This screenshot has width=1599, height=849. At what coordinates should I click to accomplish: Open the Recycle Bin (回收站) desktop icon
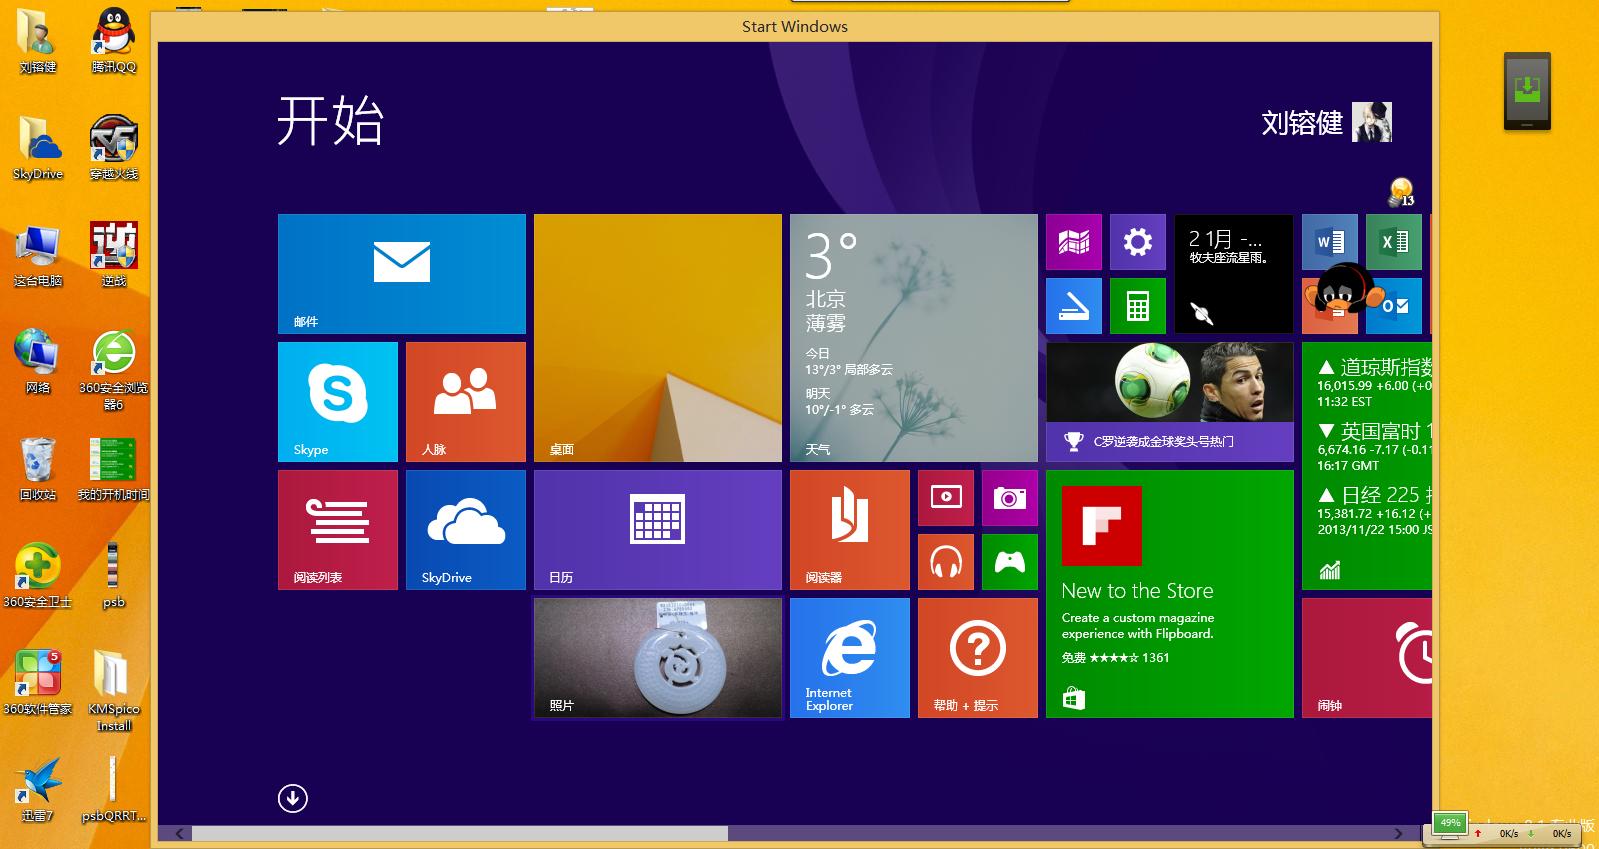tap(38, 468)
